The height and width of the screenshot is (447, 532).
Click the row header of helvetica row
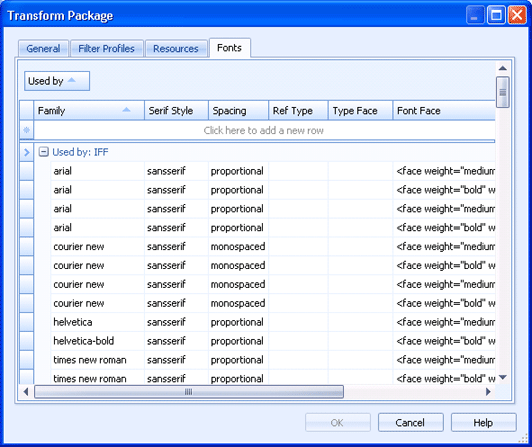pyautogui.click(x=26, y=322)
